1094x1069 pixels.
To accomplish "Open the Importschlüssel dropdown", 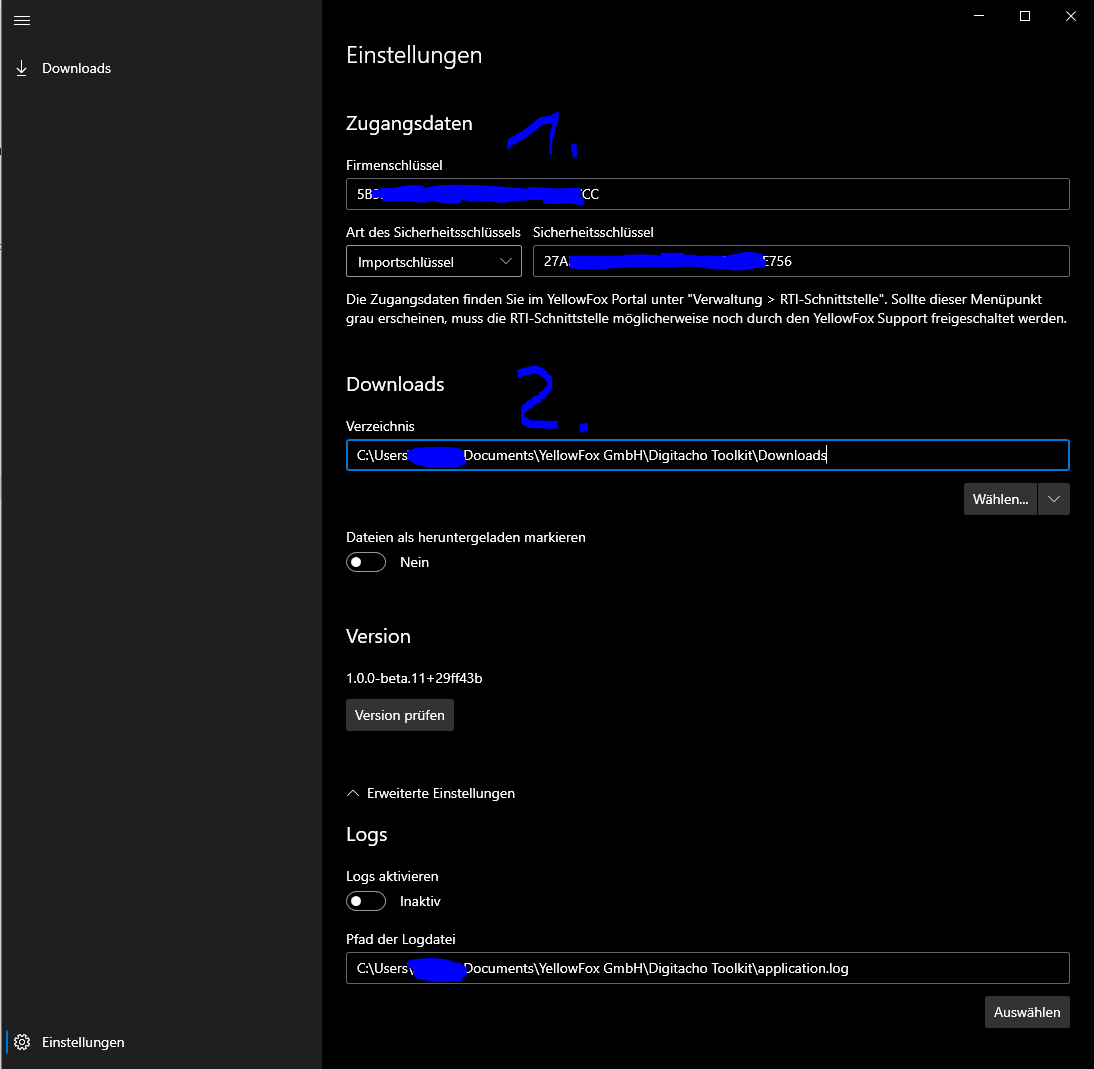I will 433,261.
